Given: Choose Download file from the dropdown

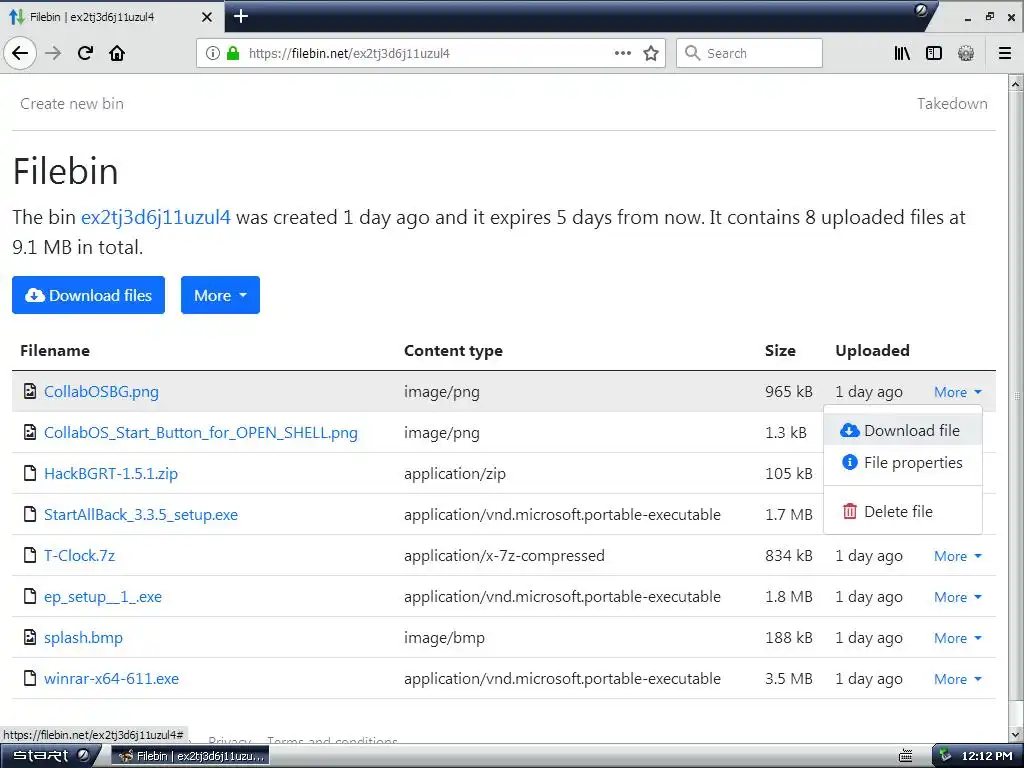Looking at the screenshot, I should point(903,430).
